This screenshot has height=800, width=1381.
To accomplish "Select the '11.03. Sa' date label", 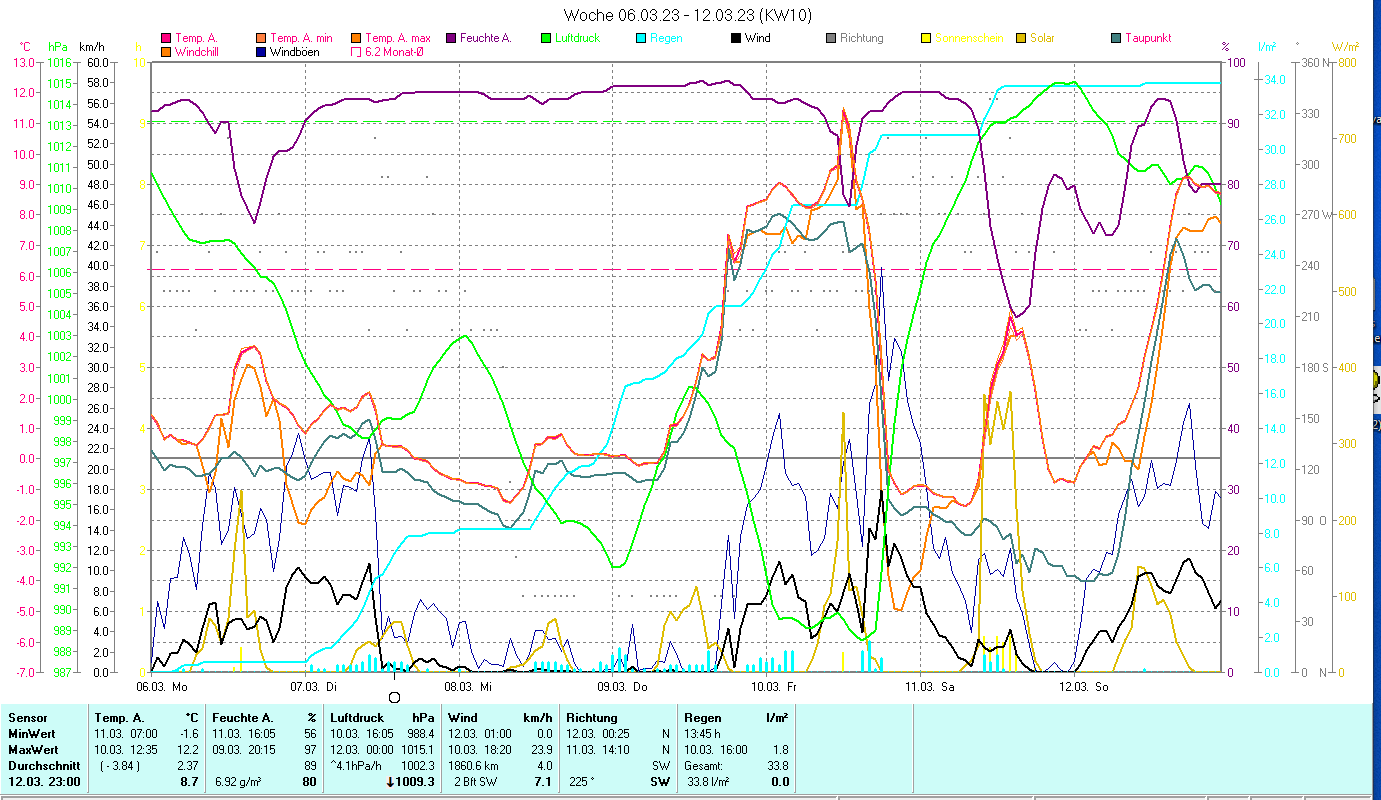I will [x=931, y=687].
